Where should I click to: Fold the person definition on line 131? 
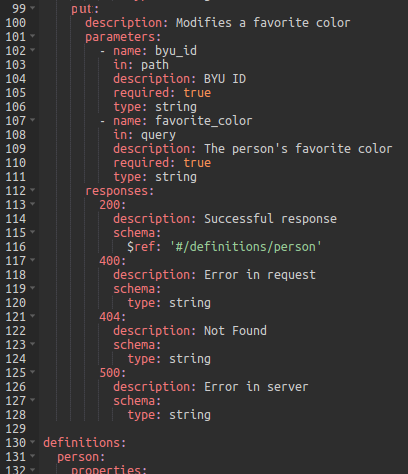click(32, 455)
